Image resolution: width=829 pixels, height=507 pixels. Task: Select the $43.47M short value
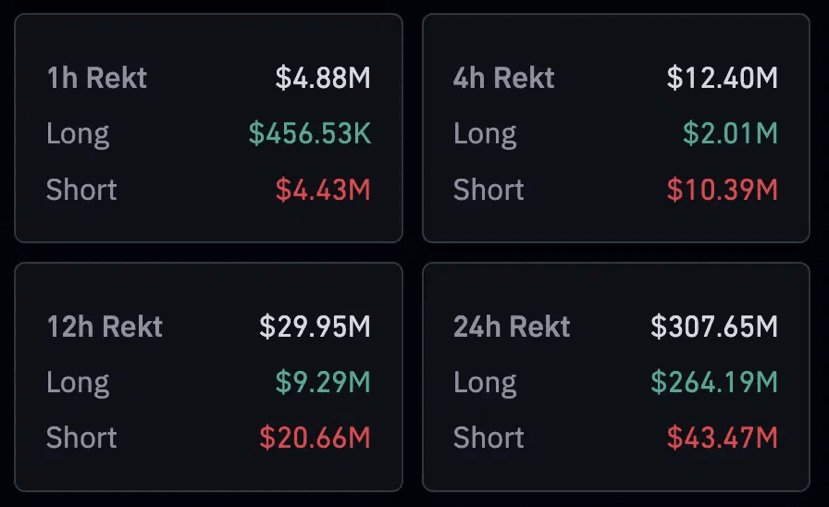point(722,438)
